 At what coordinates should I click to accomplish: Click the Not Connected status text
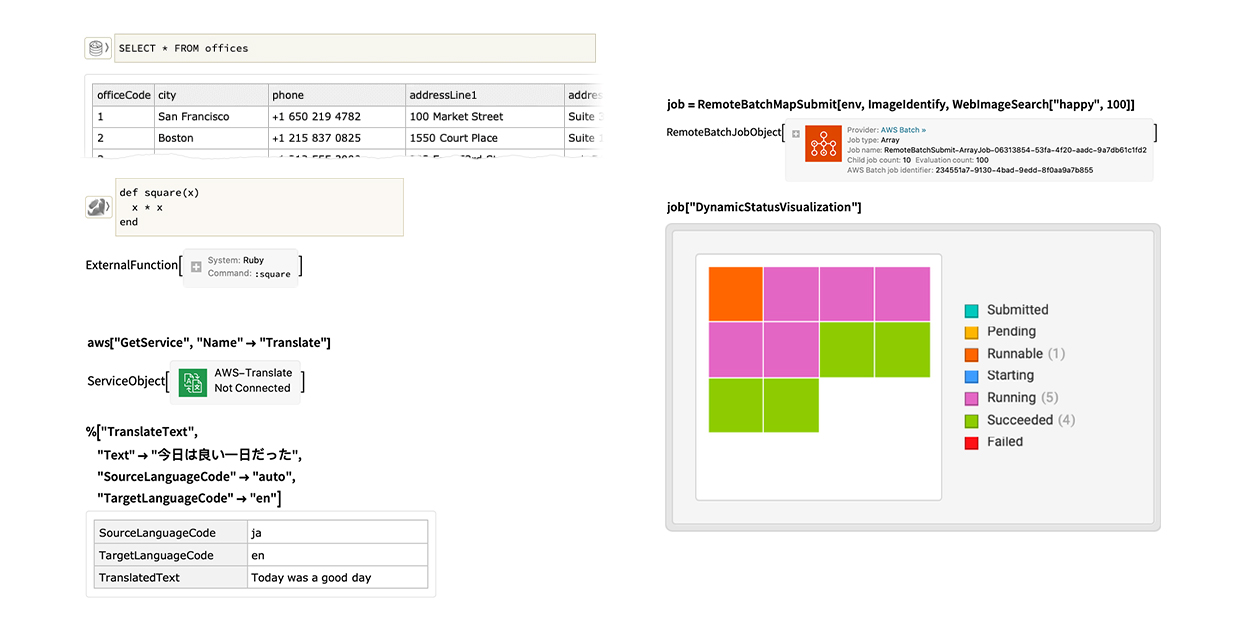[253, 388]
